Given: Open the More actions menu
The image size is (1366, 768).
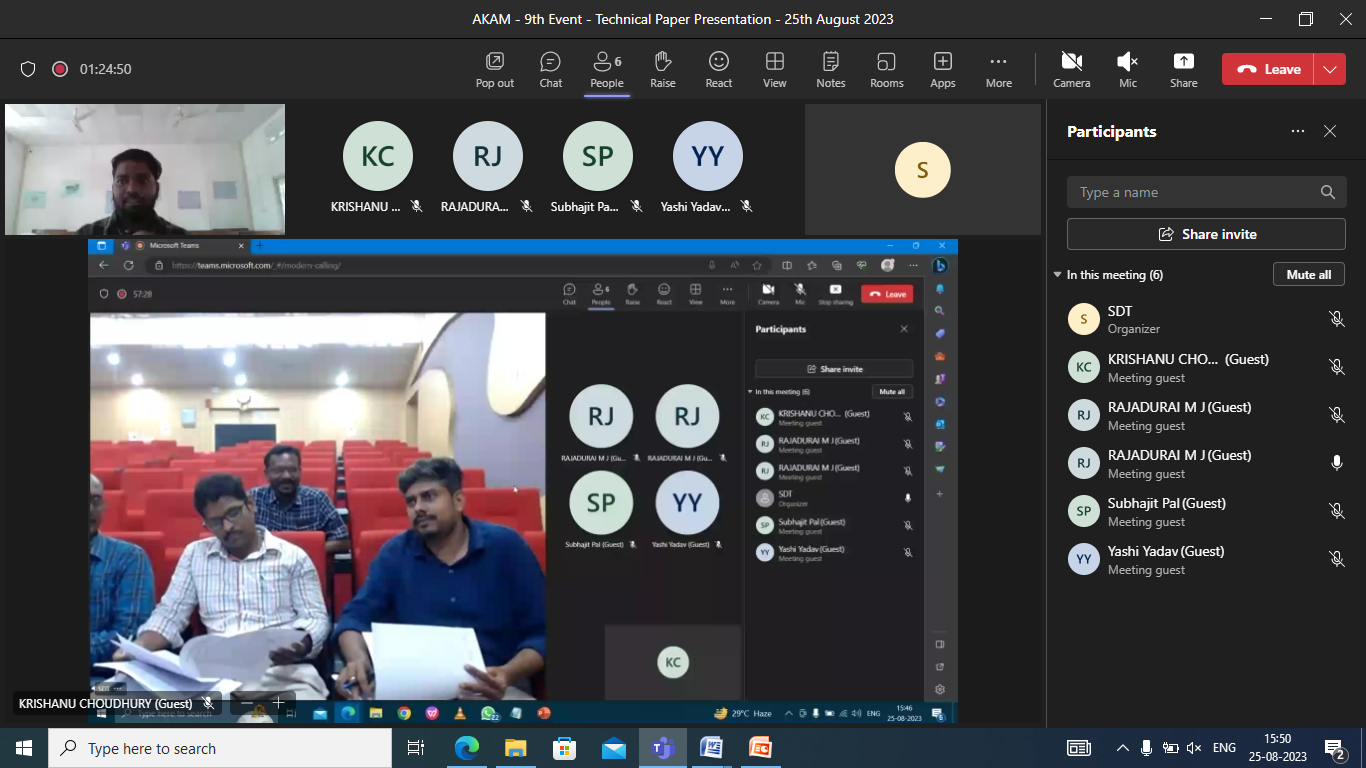Looking at the screenshot, I should tap(998, 69).
